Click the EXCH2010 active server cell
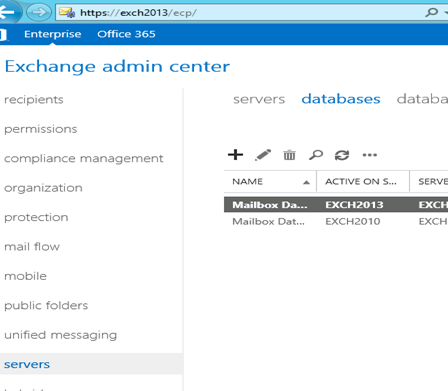 coord(353,221)
